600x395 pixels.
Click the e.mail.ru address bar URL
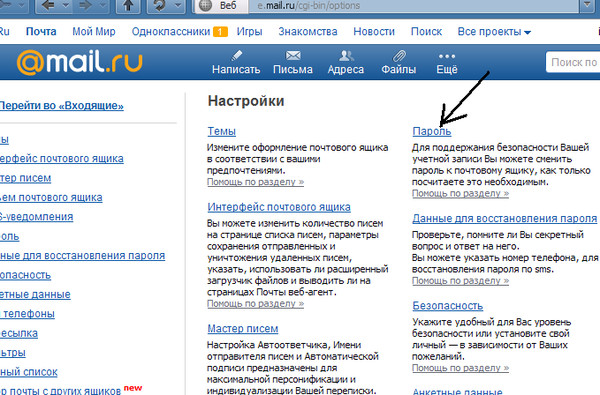tap(308, 6)
